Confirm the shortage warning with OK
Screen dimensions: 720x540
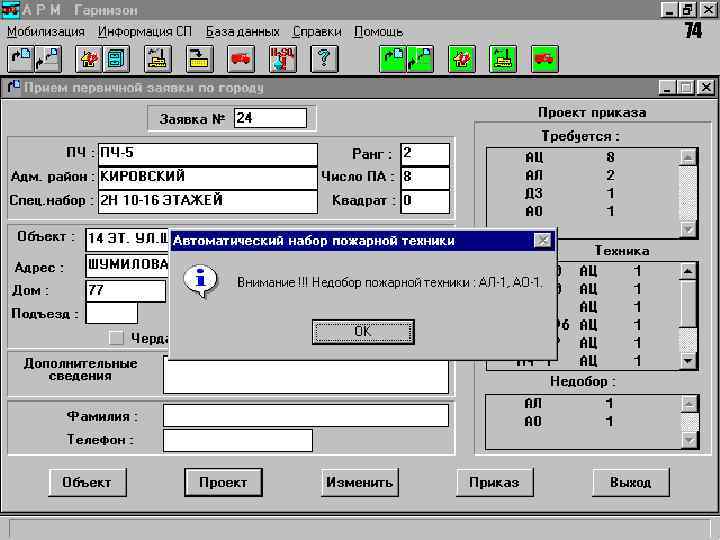(x=363, y=332)
